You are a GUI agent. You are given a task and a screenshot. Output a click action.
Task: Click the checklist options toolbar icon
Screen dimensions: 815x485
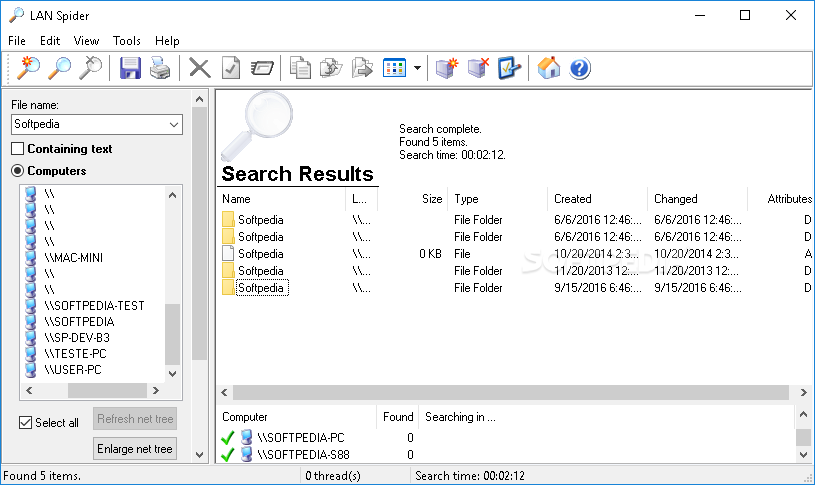509,68
